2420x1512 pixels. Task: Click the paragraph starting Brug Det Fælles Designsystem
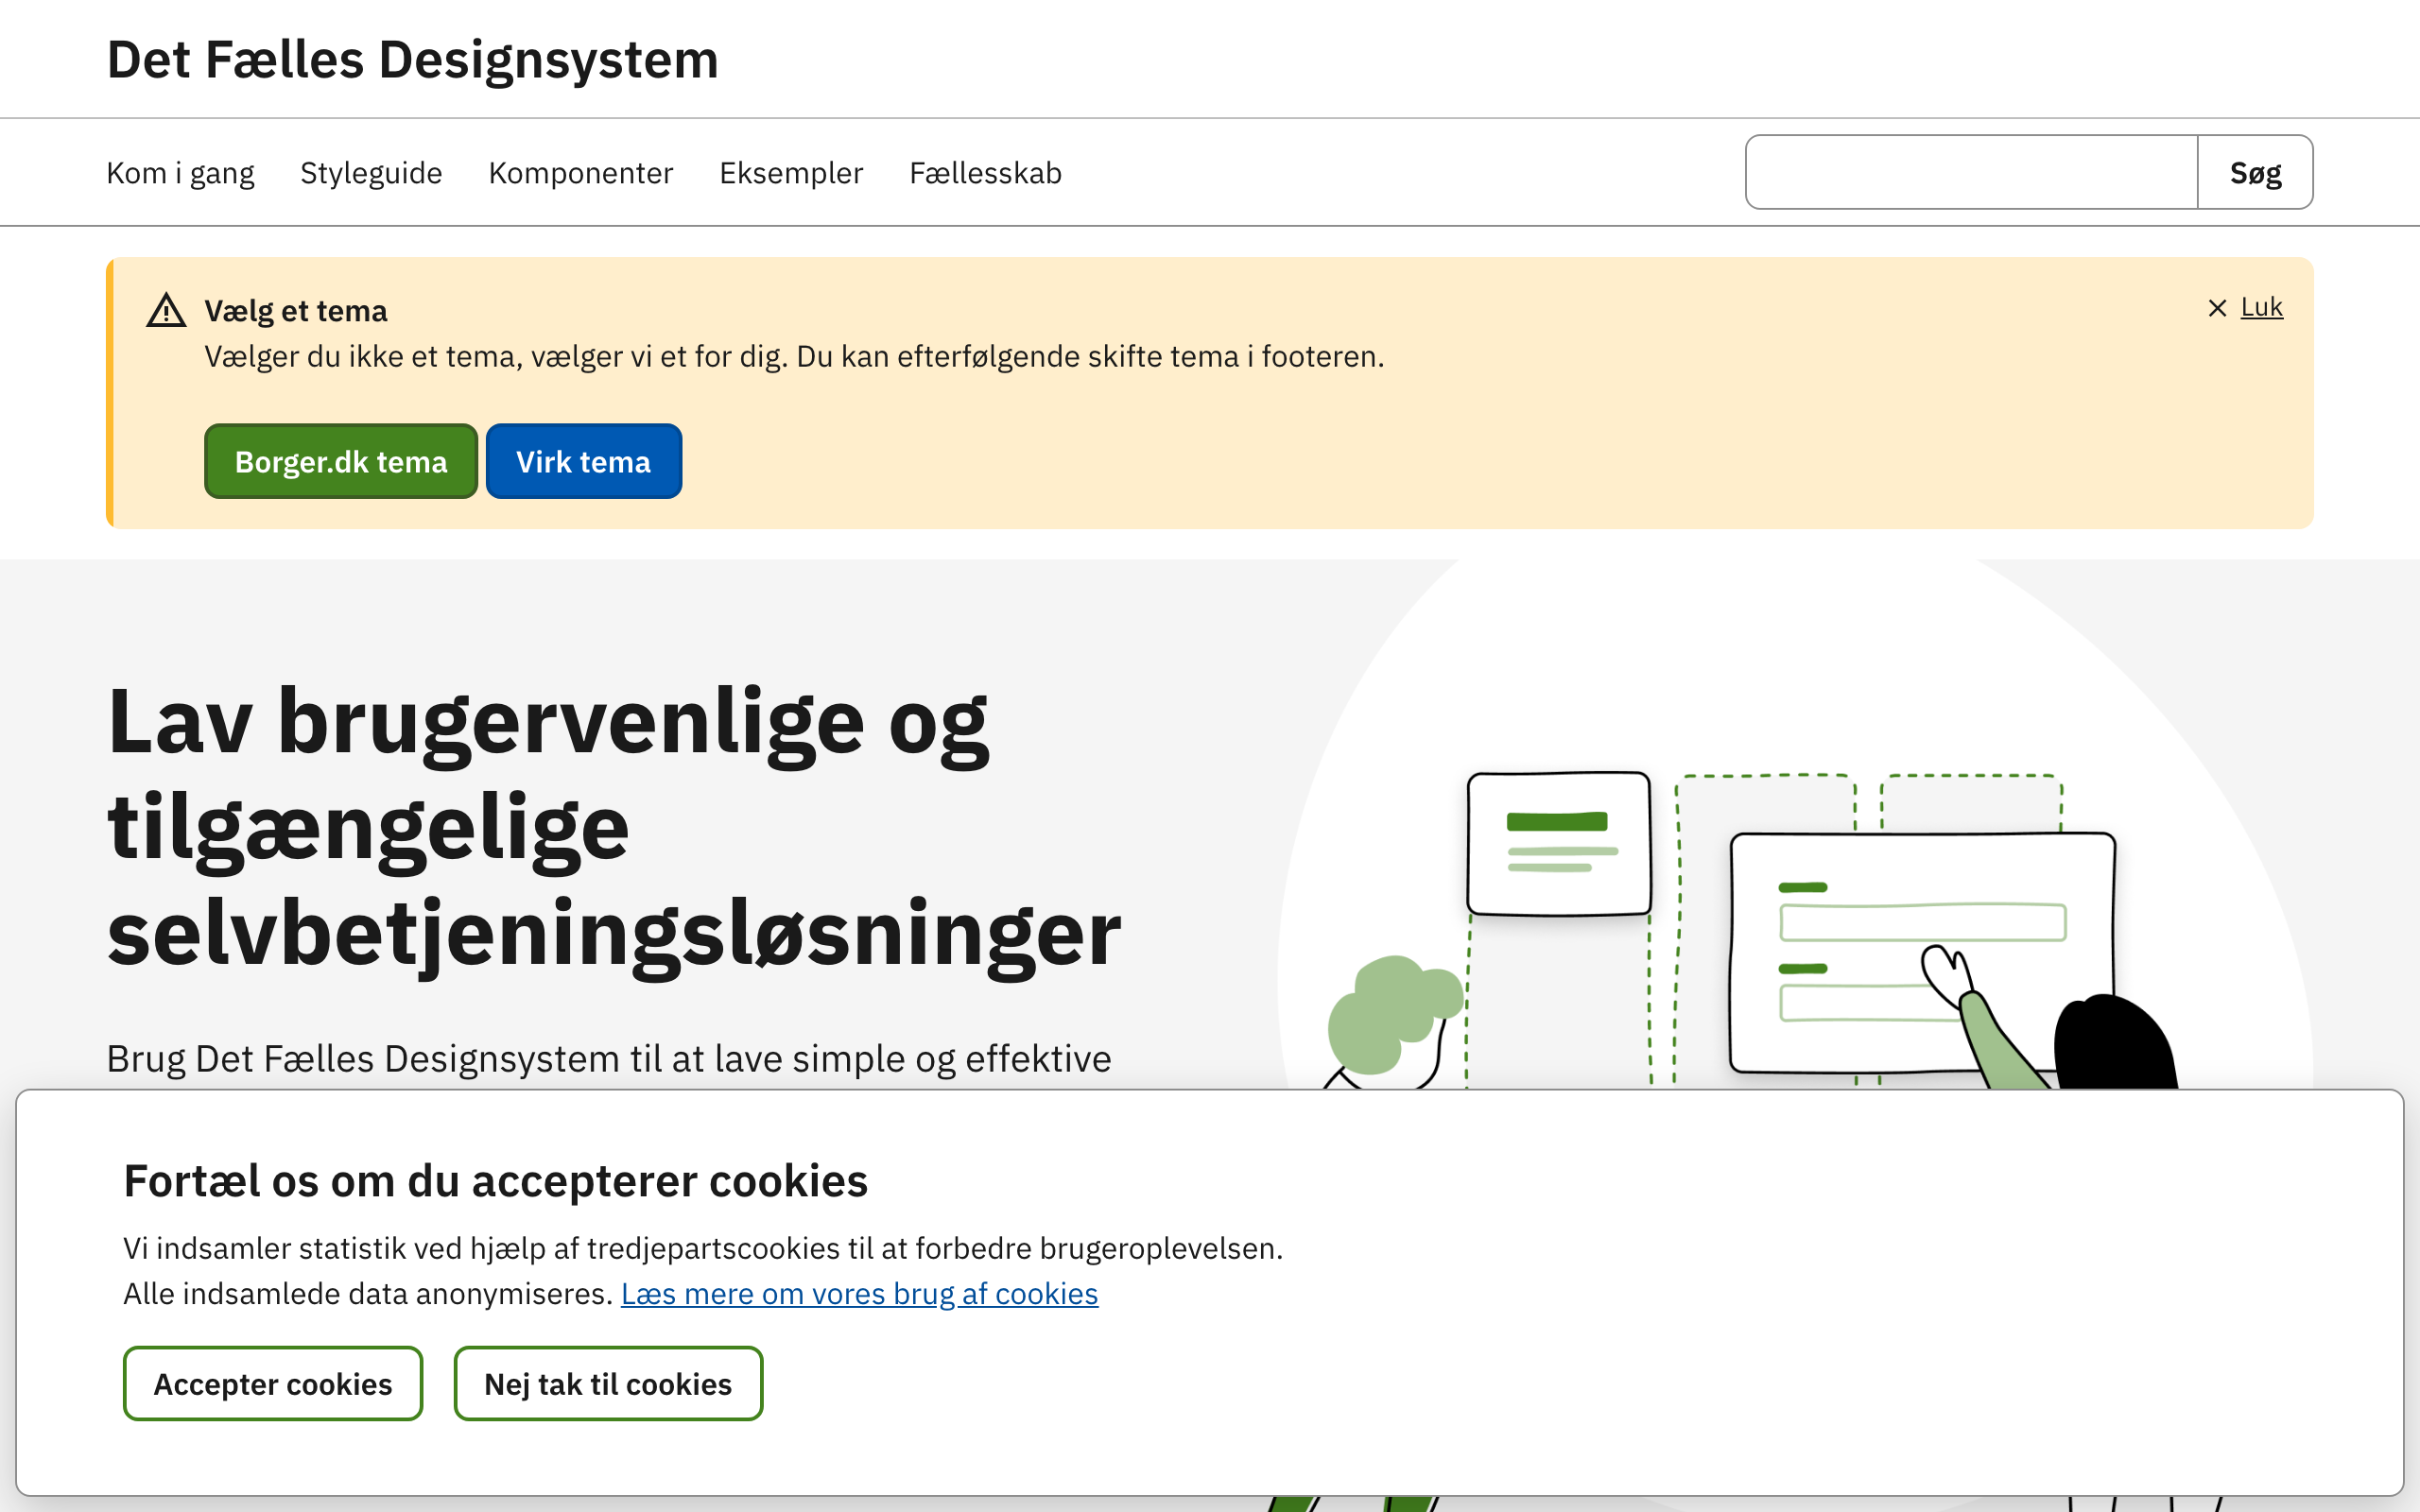[609, 1059]
